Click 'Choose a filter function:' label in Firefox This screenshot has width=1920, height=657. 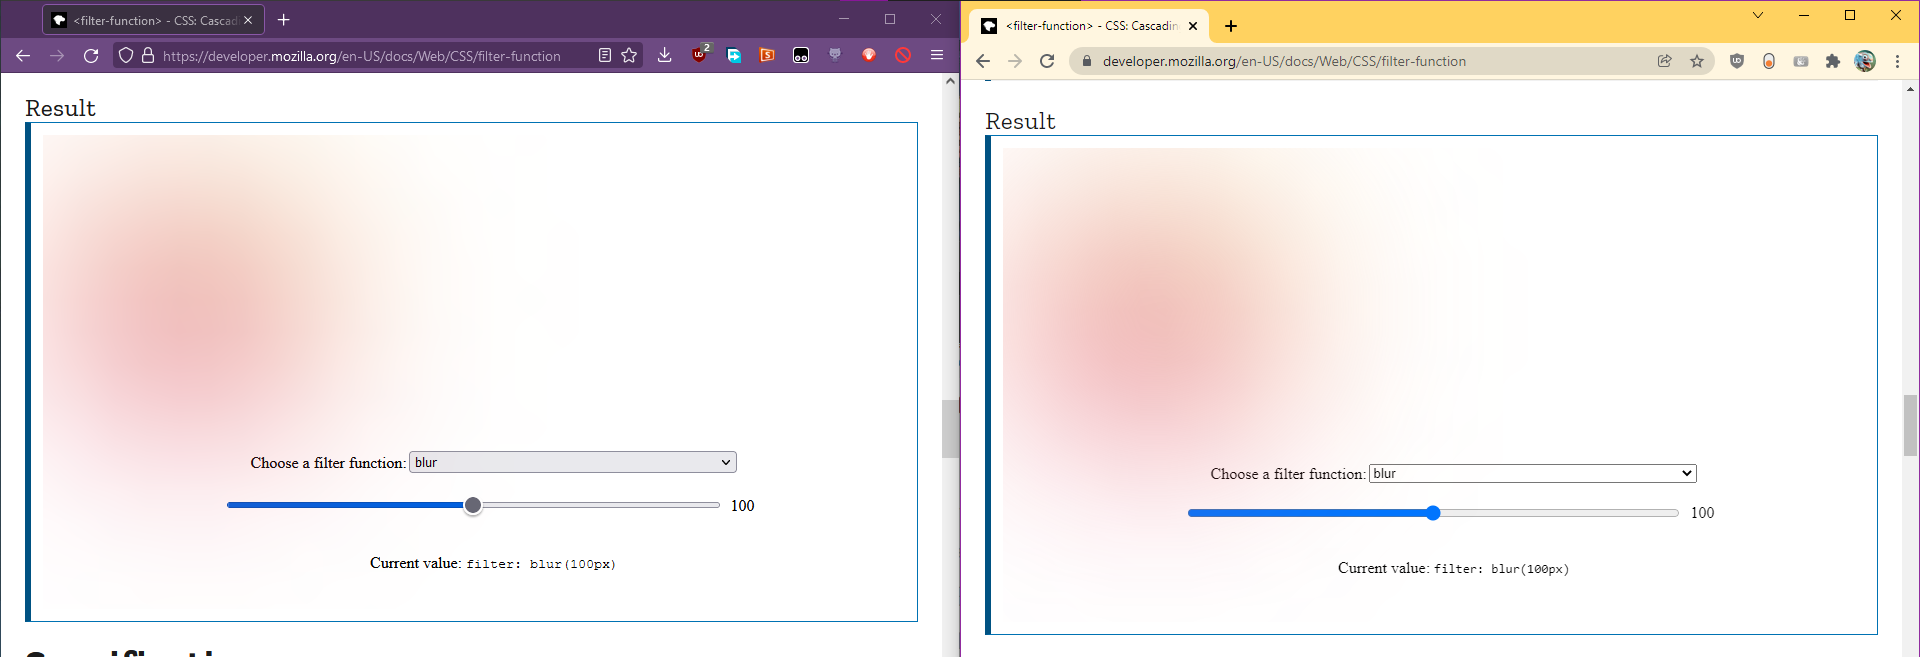328,463
